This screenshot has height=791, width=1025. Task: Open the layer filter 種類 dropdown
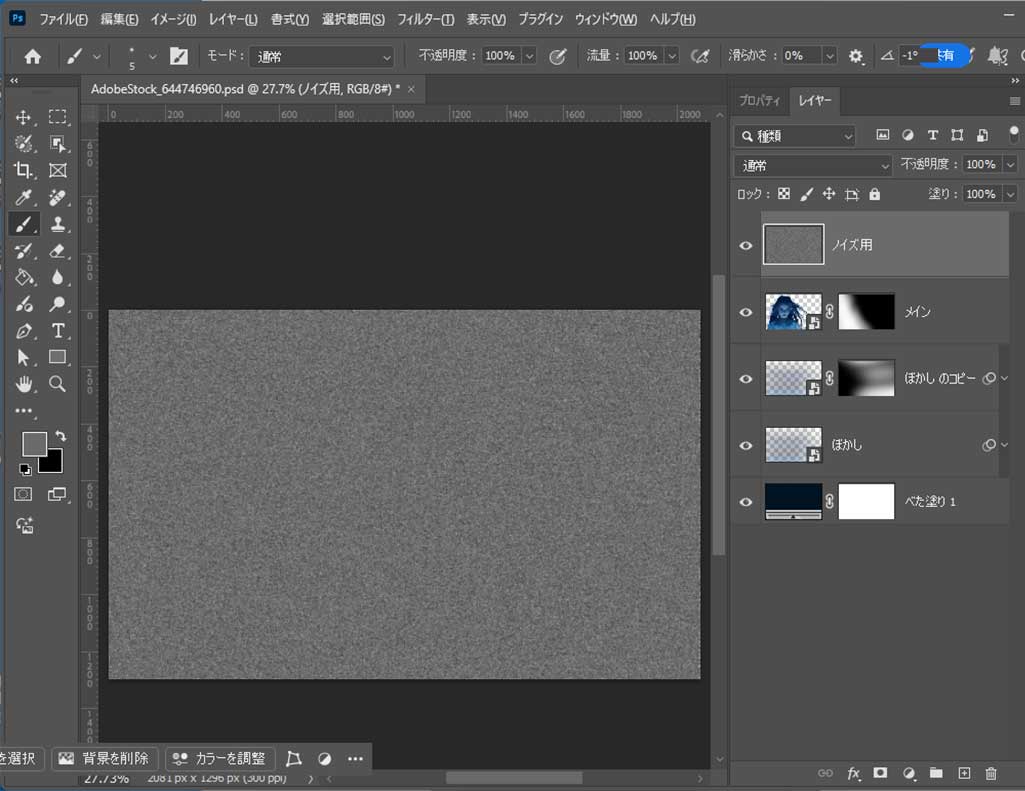point(794,135)
